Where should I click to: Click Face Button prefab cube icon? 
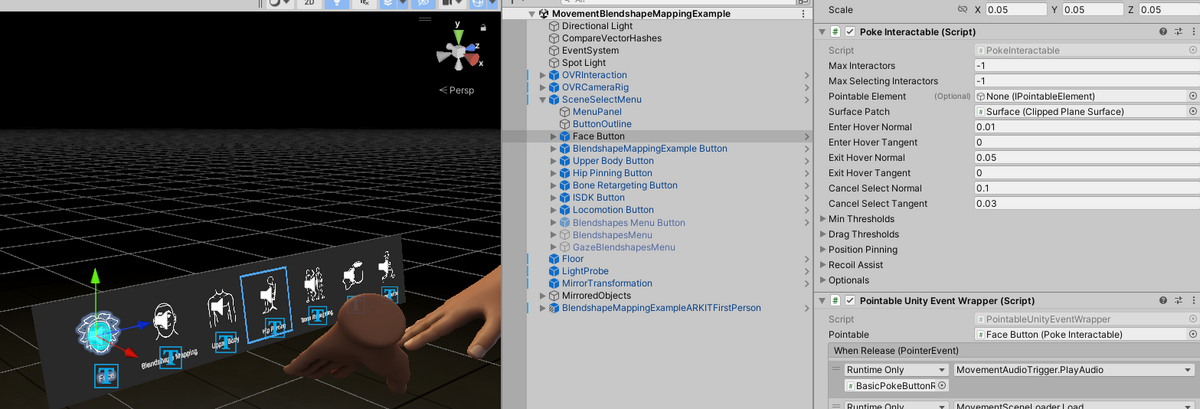coord(565,136)
